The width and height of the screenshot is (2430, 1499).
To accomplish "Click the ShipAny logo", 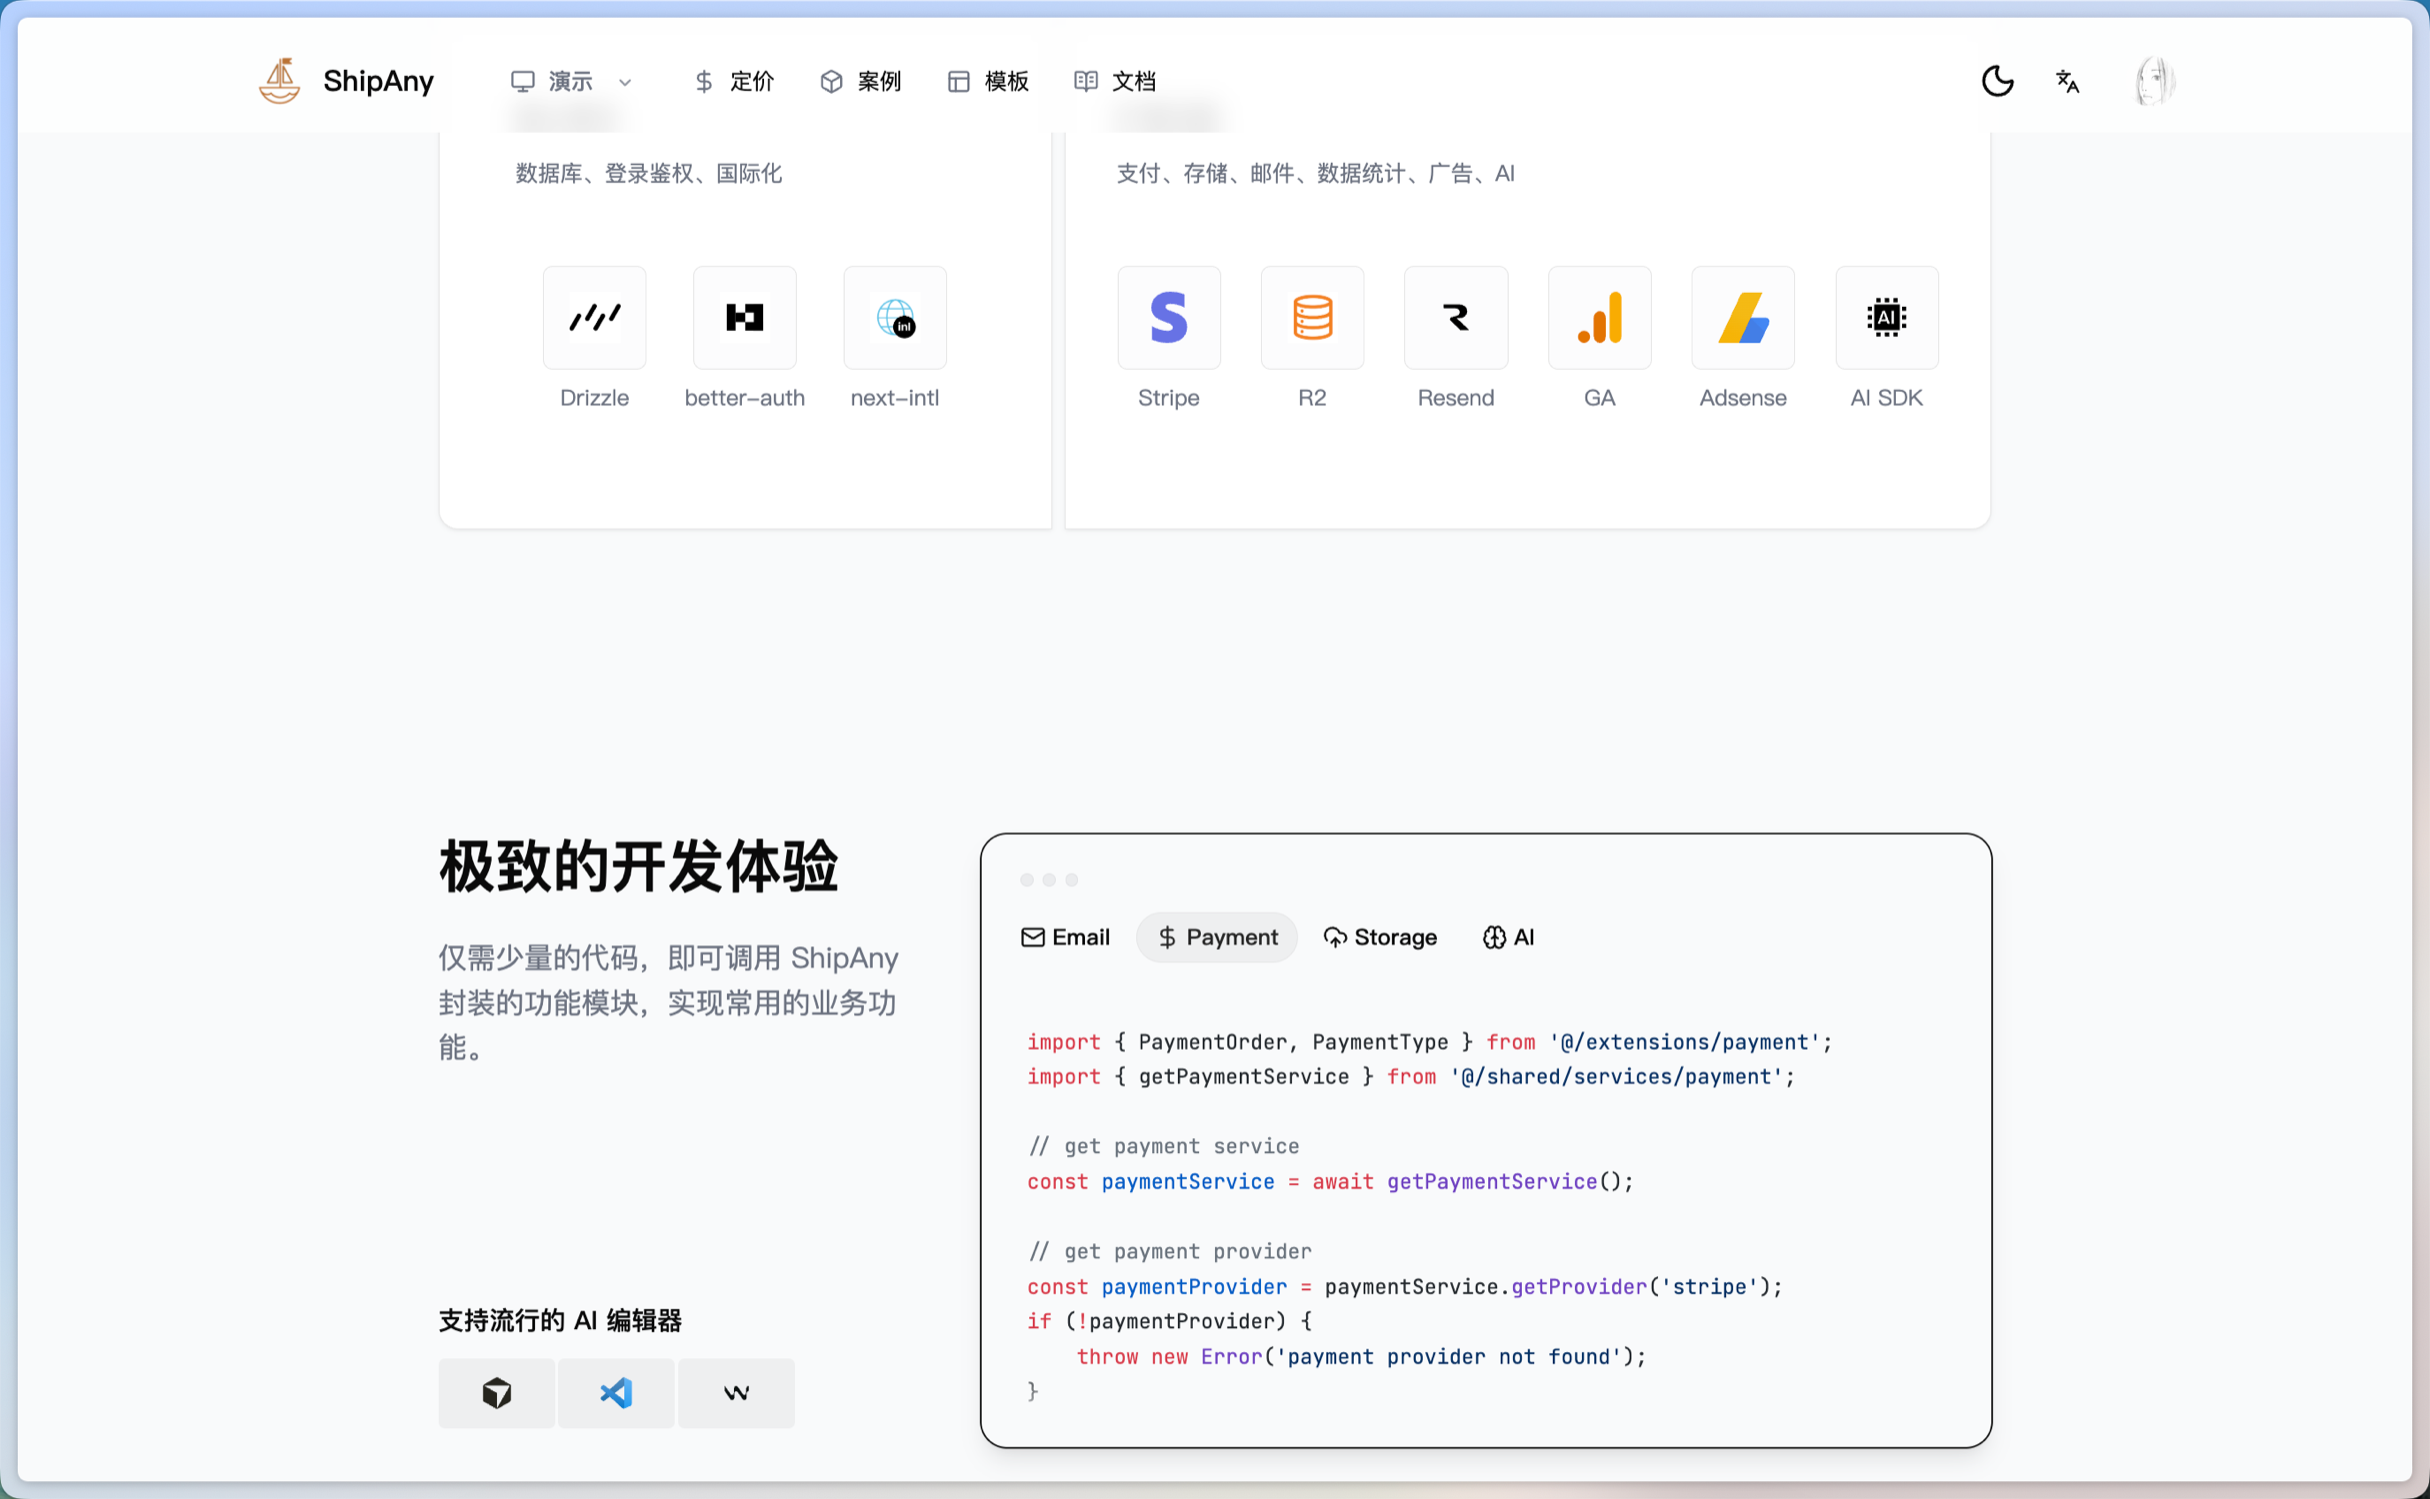I will 346,81.
